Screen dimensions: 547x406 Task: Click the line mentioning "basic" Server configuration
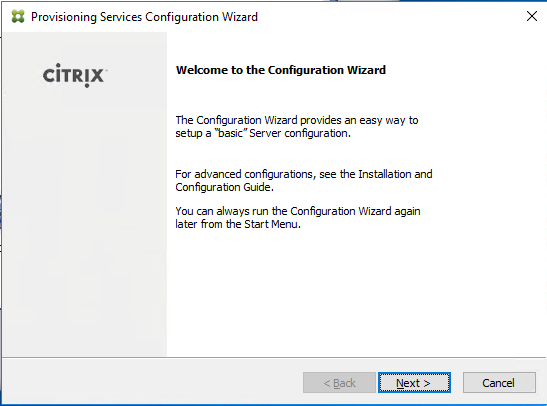point(263,133)
